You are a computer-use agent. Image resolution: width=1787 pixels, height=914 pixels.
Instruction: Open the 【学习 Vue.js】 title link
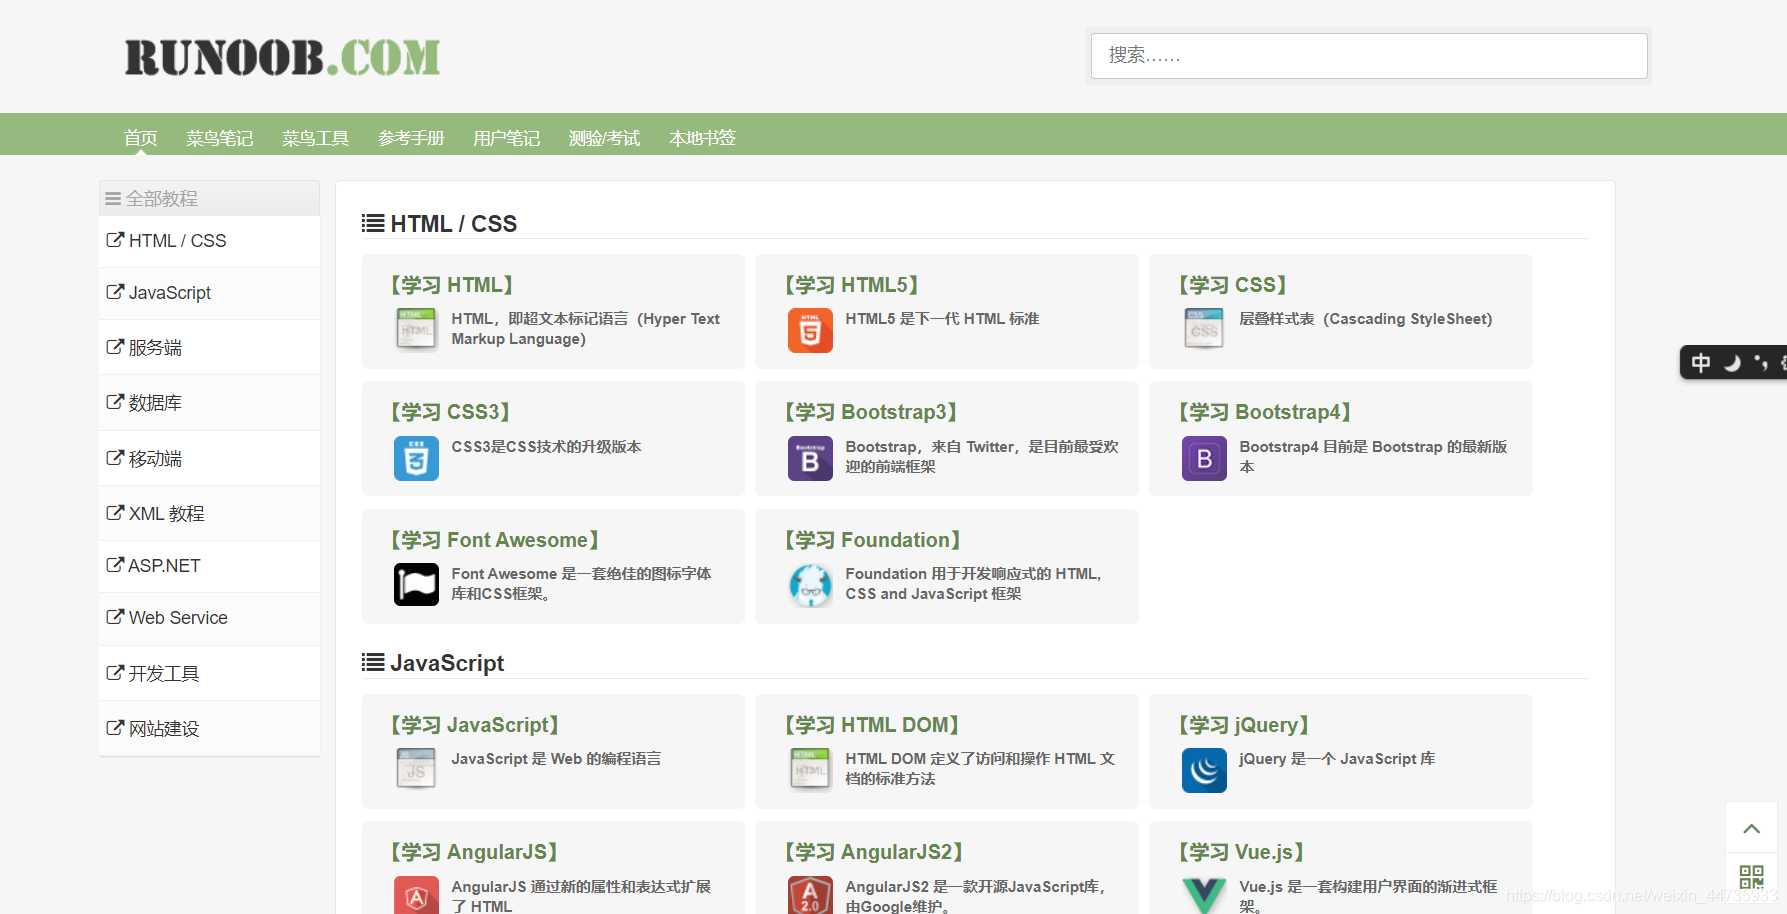1241,852
